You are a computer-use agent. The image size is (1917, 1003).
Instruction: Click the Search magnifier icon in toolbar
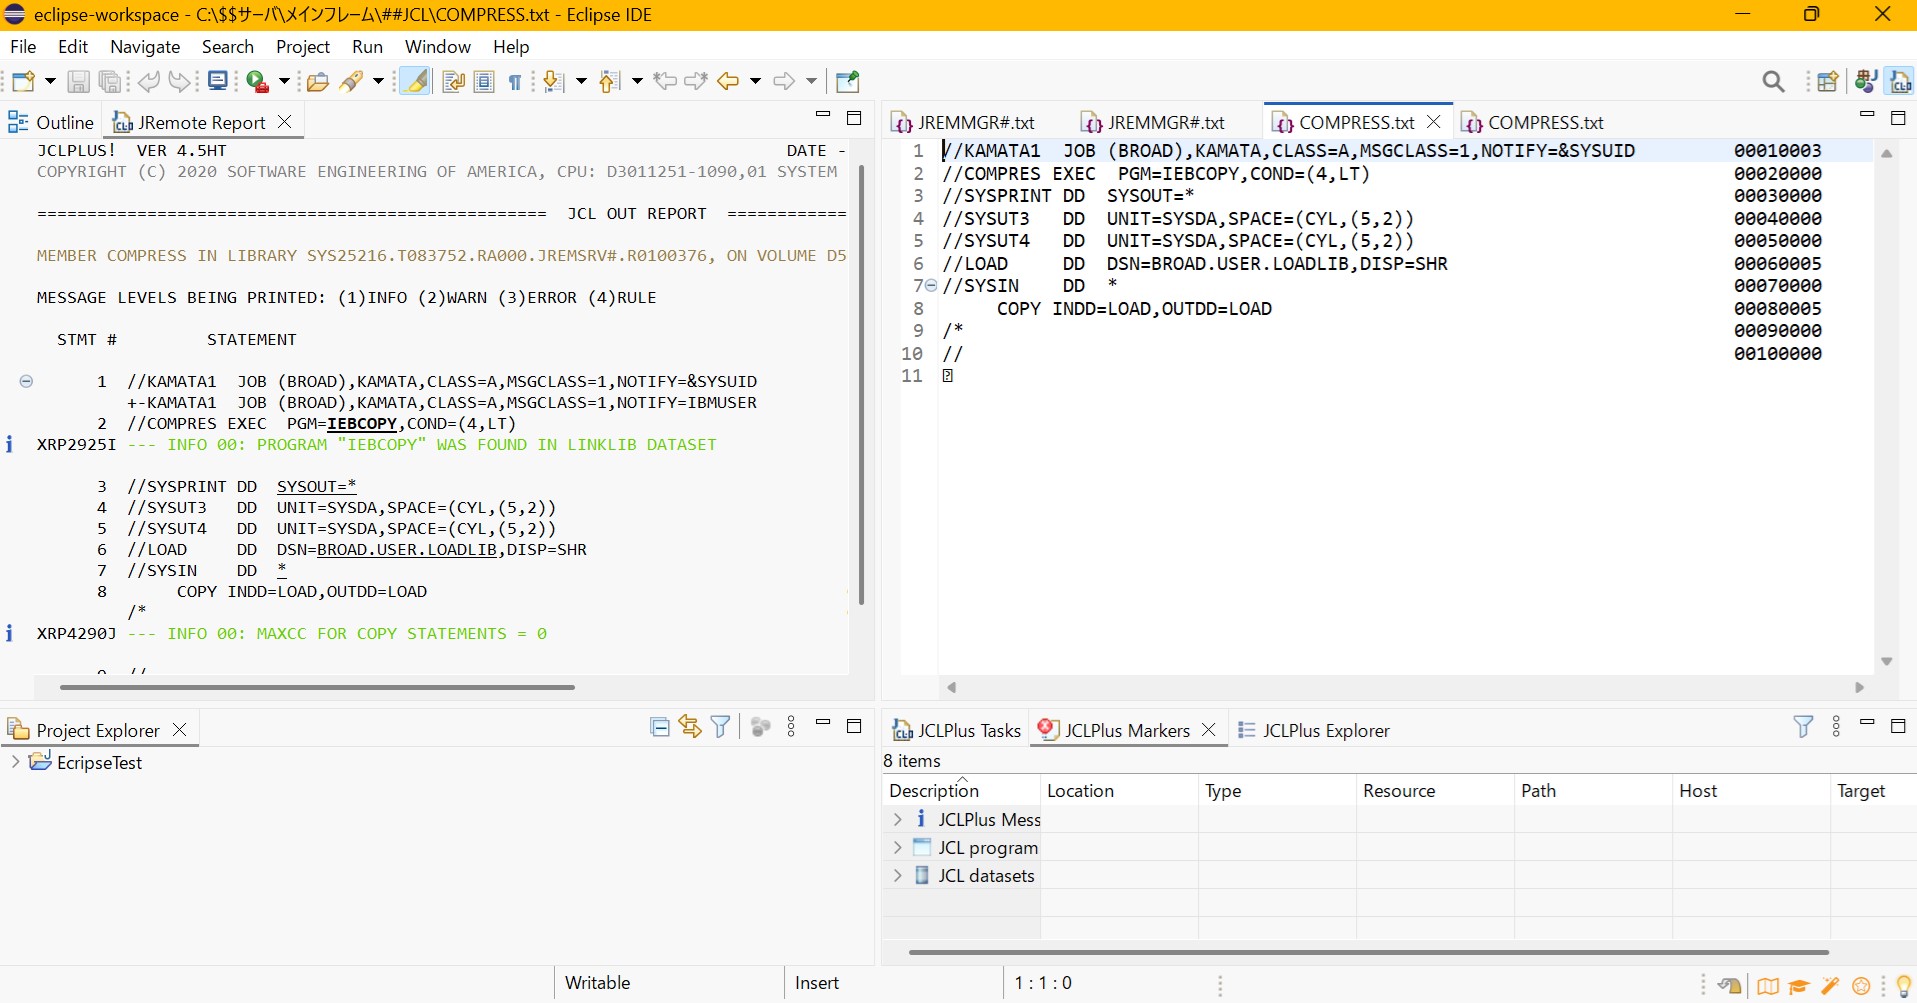pyautogui.click(x=1772, y=82)
